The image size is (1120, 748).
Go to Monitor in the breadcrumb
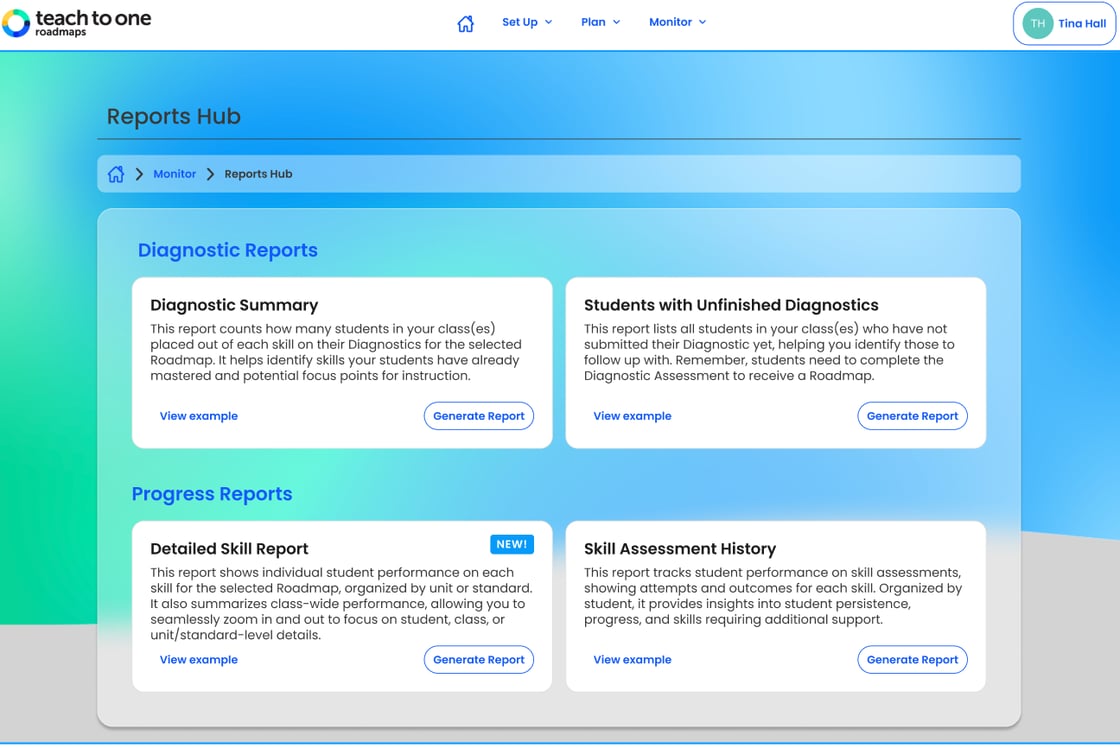(x=174, y=174)
